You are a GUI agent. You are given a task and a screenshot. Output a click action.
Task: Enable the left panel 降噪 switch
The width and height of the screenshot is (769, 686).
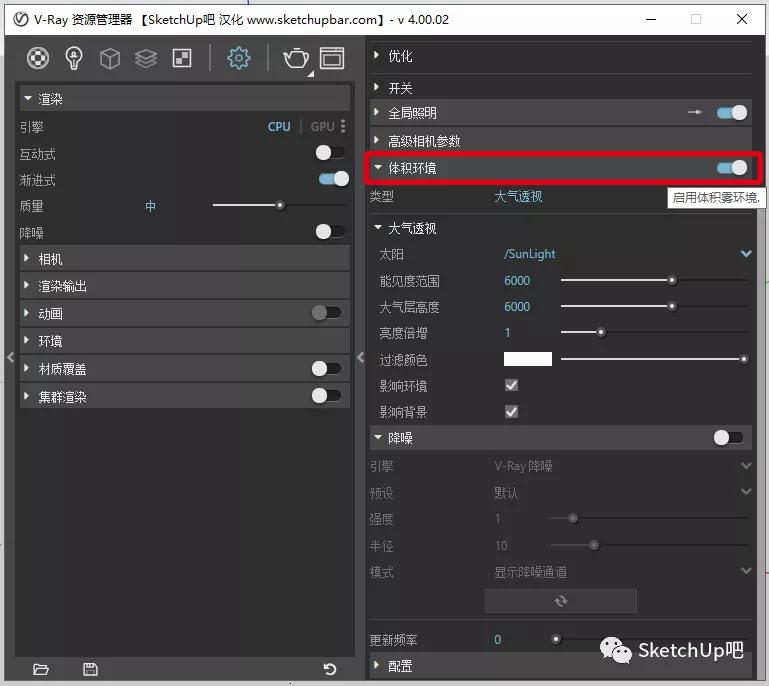click(331, 231)
